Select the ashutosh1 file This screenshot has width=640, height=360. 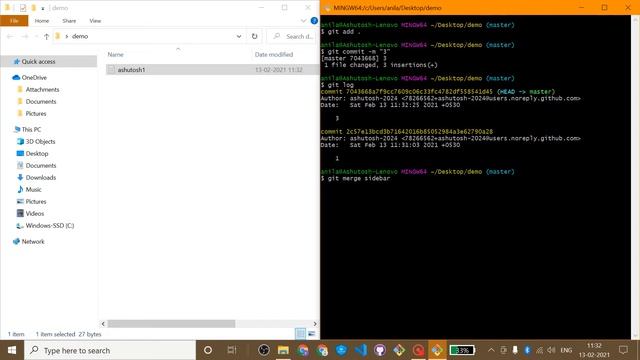coord(131,70)
